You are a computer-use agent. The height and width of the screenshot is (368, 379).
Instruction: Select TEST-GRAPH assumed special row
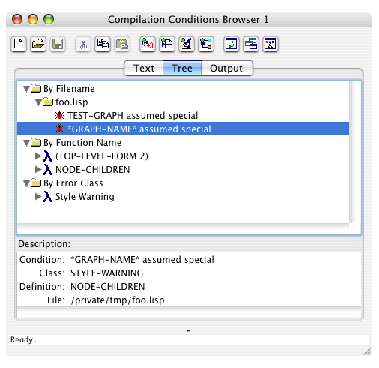click(183, 116)
